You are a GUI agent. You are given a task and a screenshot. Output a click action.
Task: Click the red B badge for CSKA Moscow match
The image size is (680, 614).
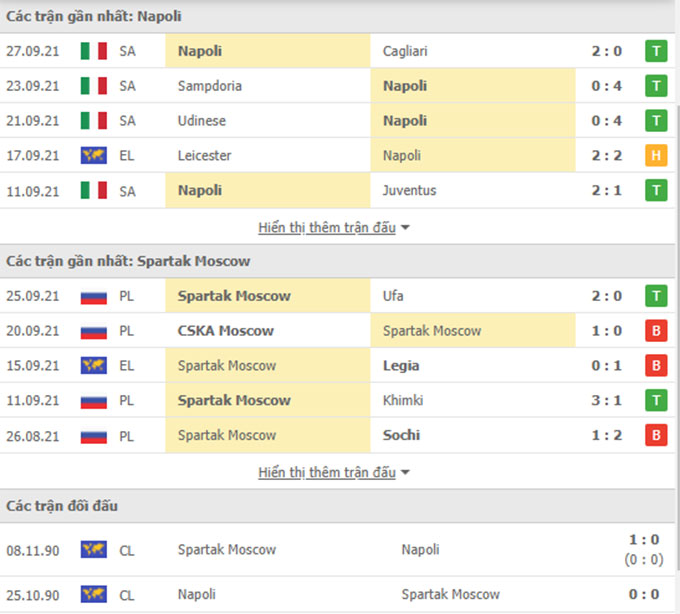click(x=656, y=331)
